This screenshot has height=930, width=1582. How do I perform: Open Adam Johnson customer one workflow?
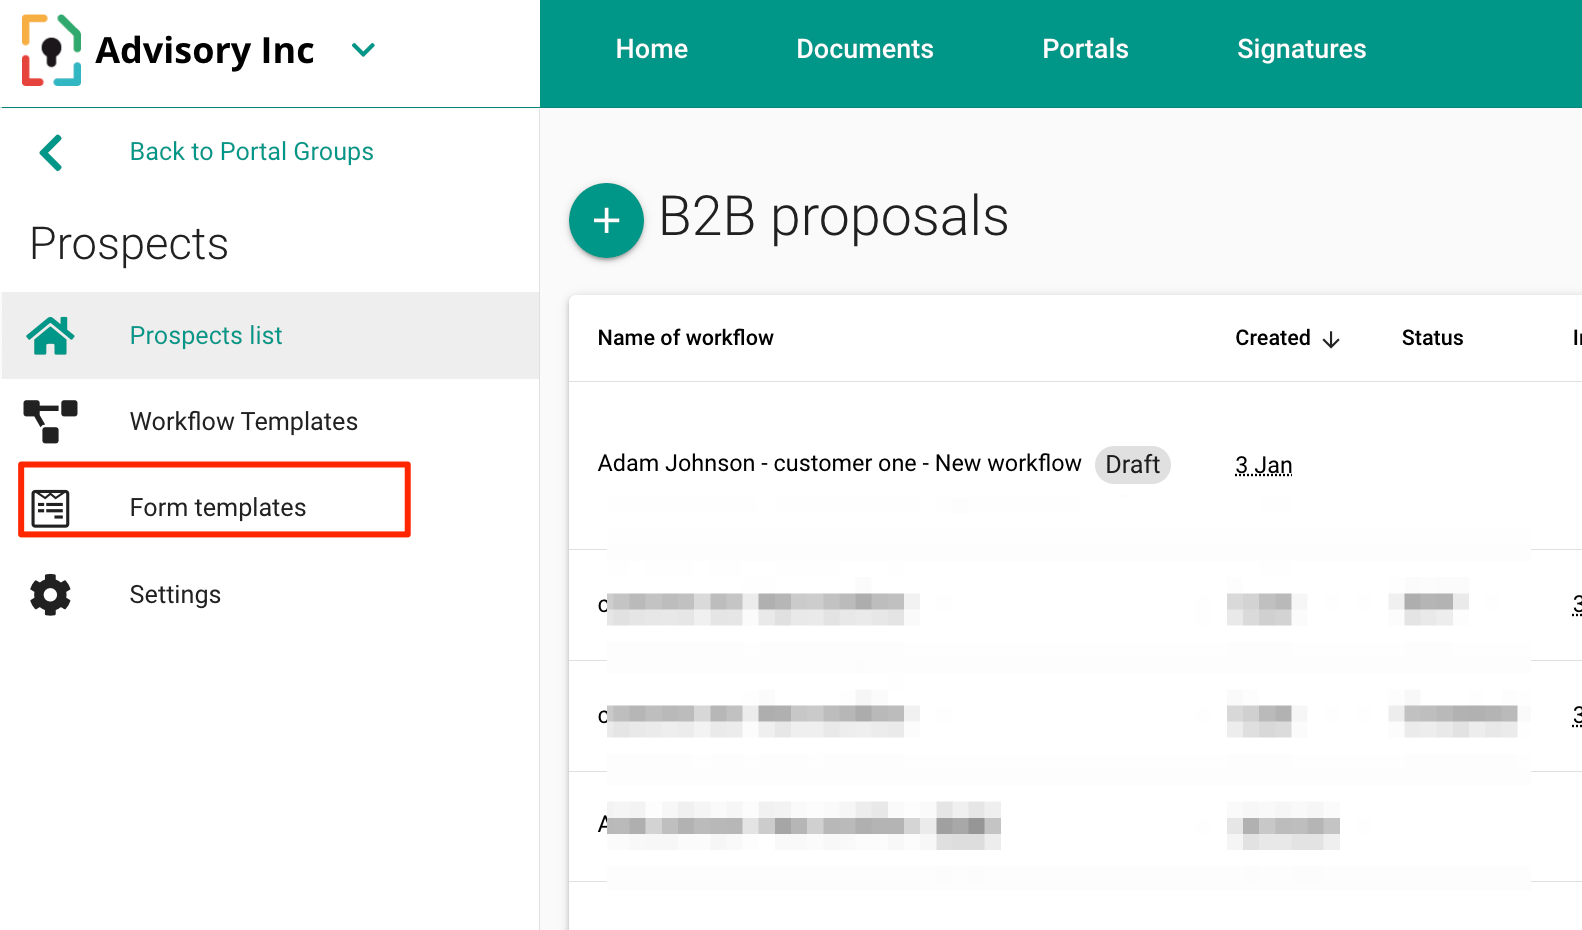839,464
